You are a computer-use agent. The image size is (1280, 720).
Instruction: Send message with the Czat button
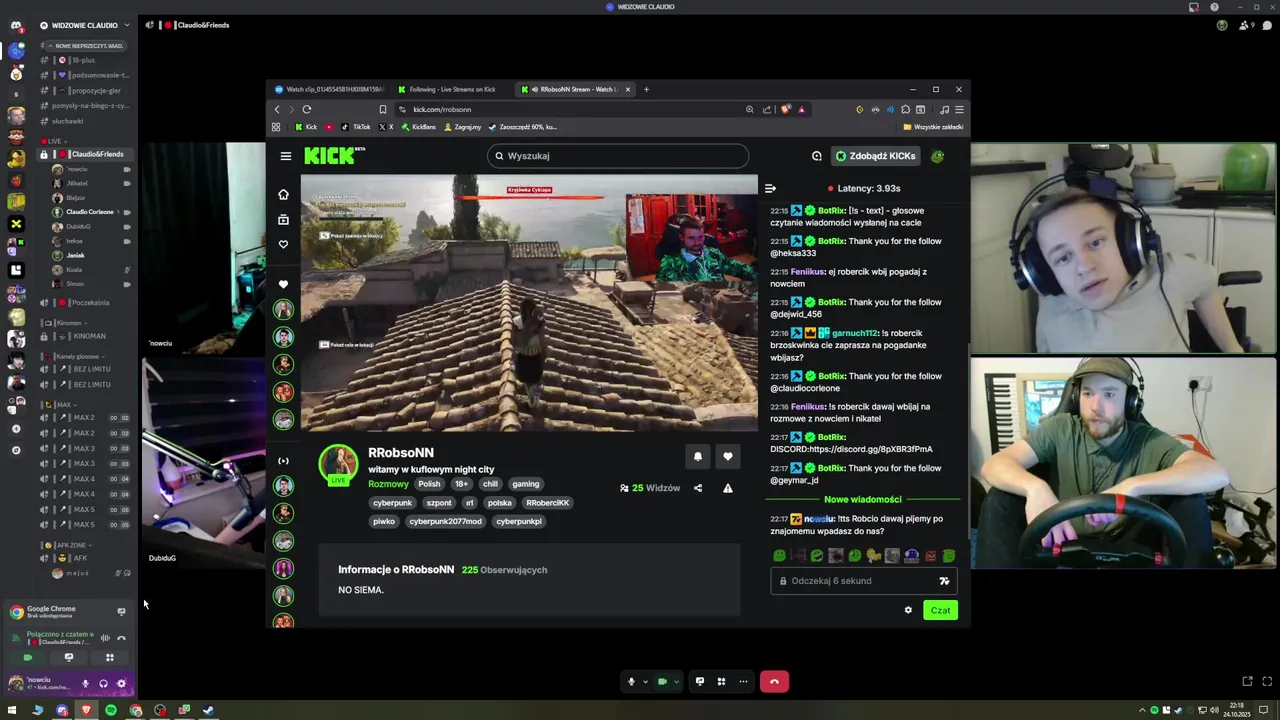pos(940,610)
